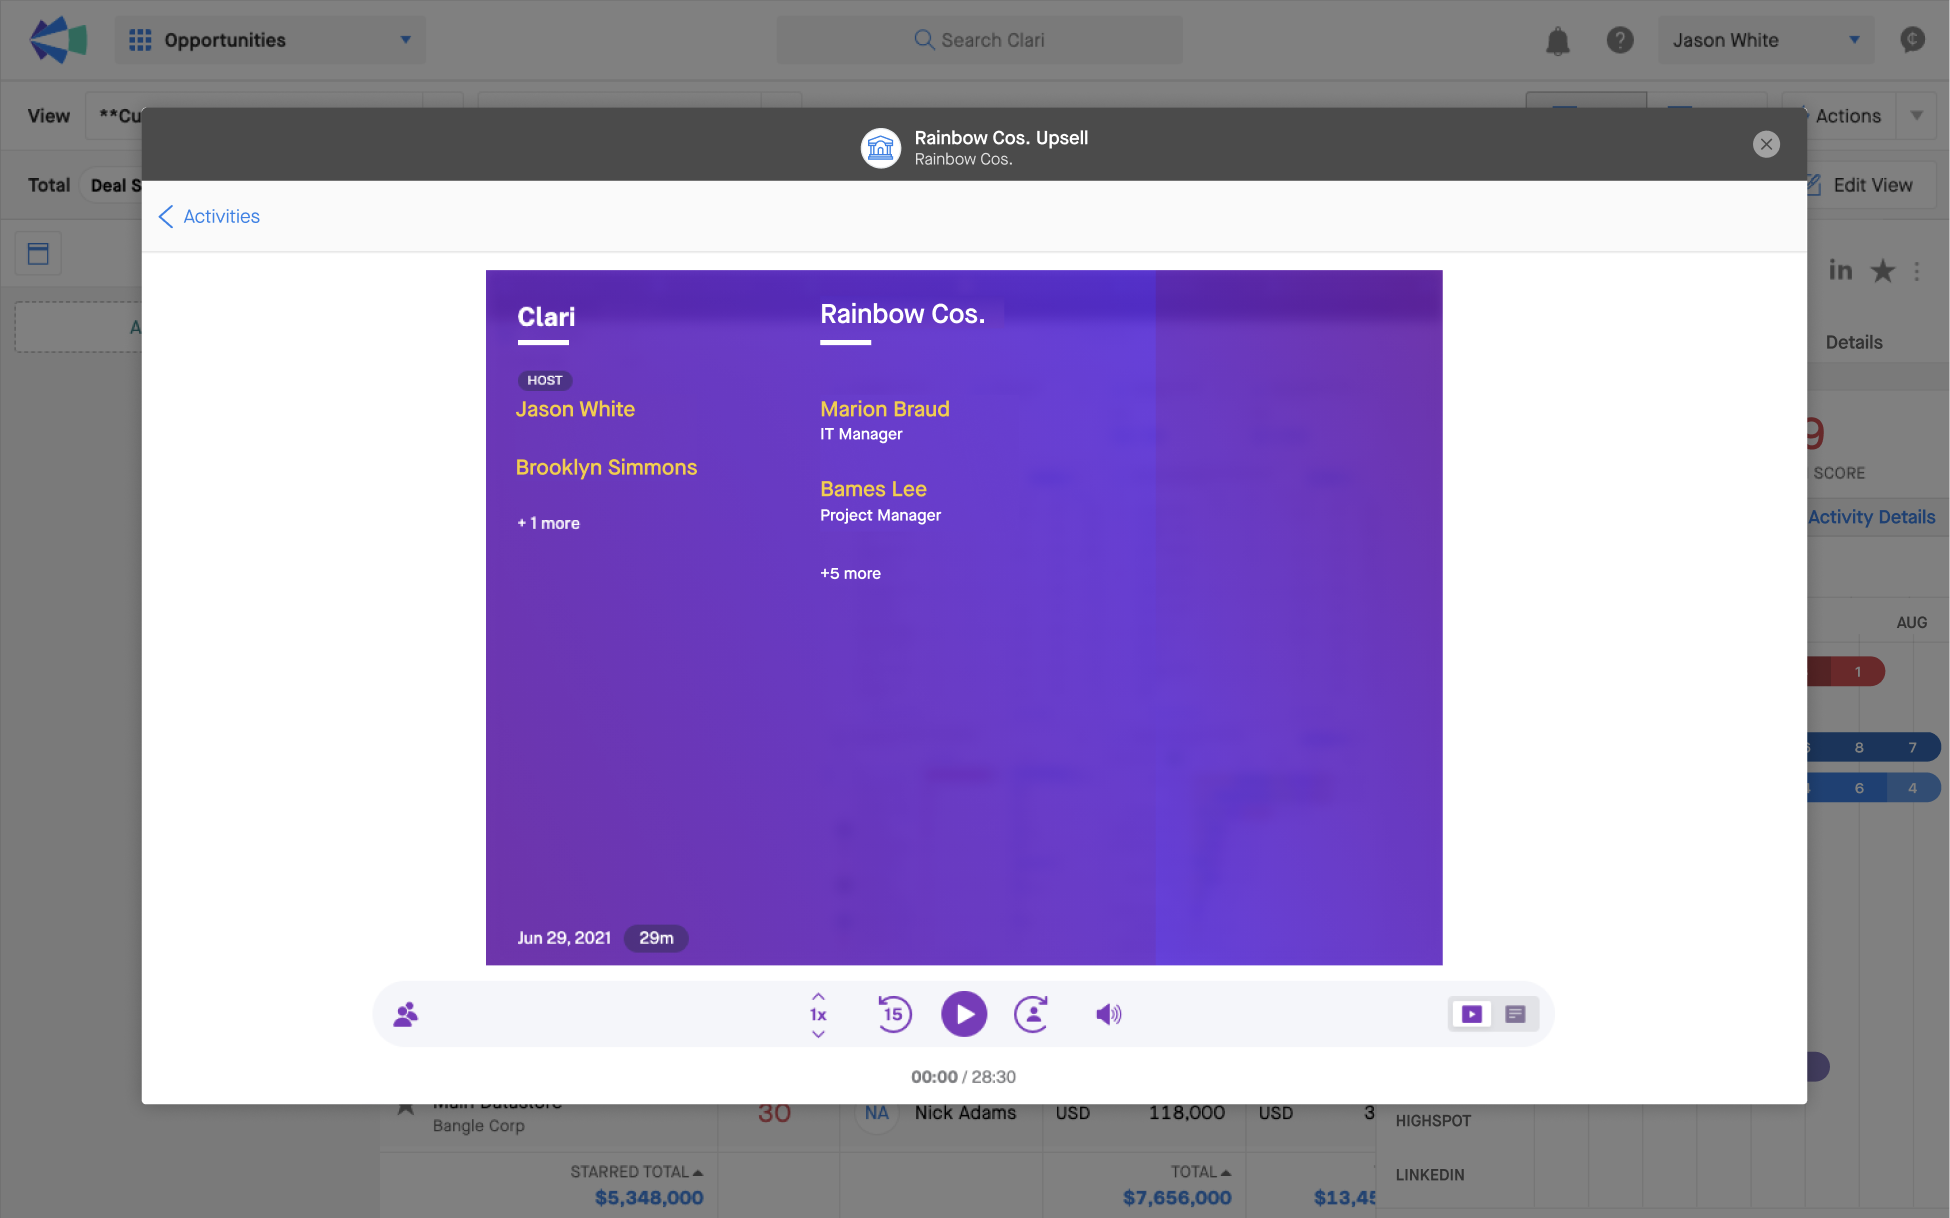Skip to the next speaker
The width and height of the screenshot is (1950, 1218).
click(x=1031, y=1014)
